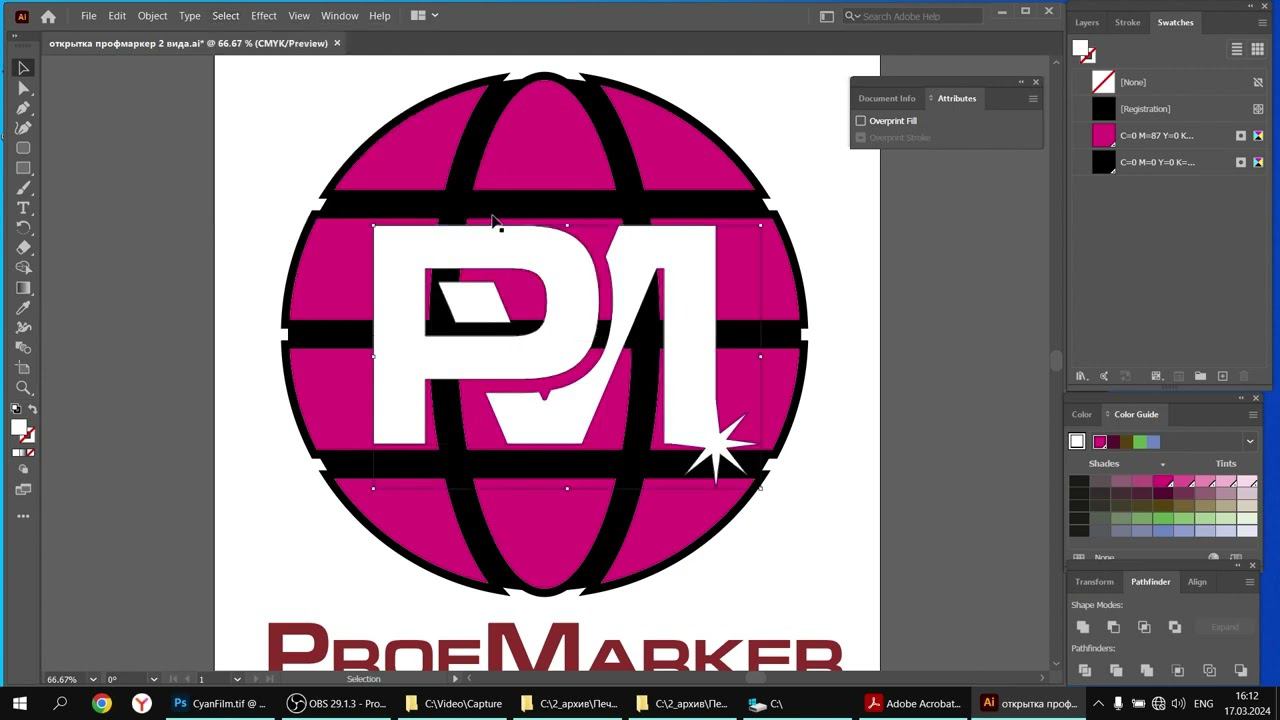Open Edit Toolbar three dots
Image resolution: width=1280 pixels, height=720 pixels.
23,516
